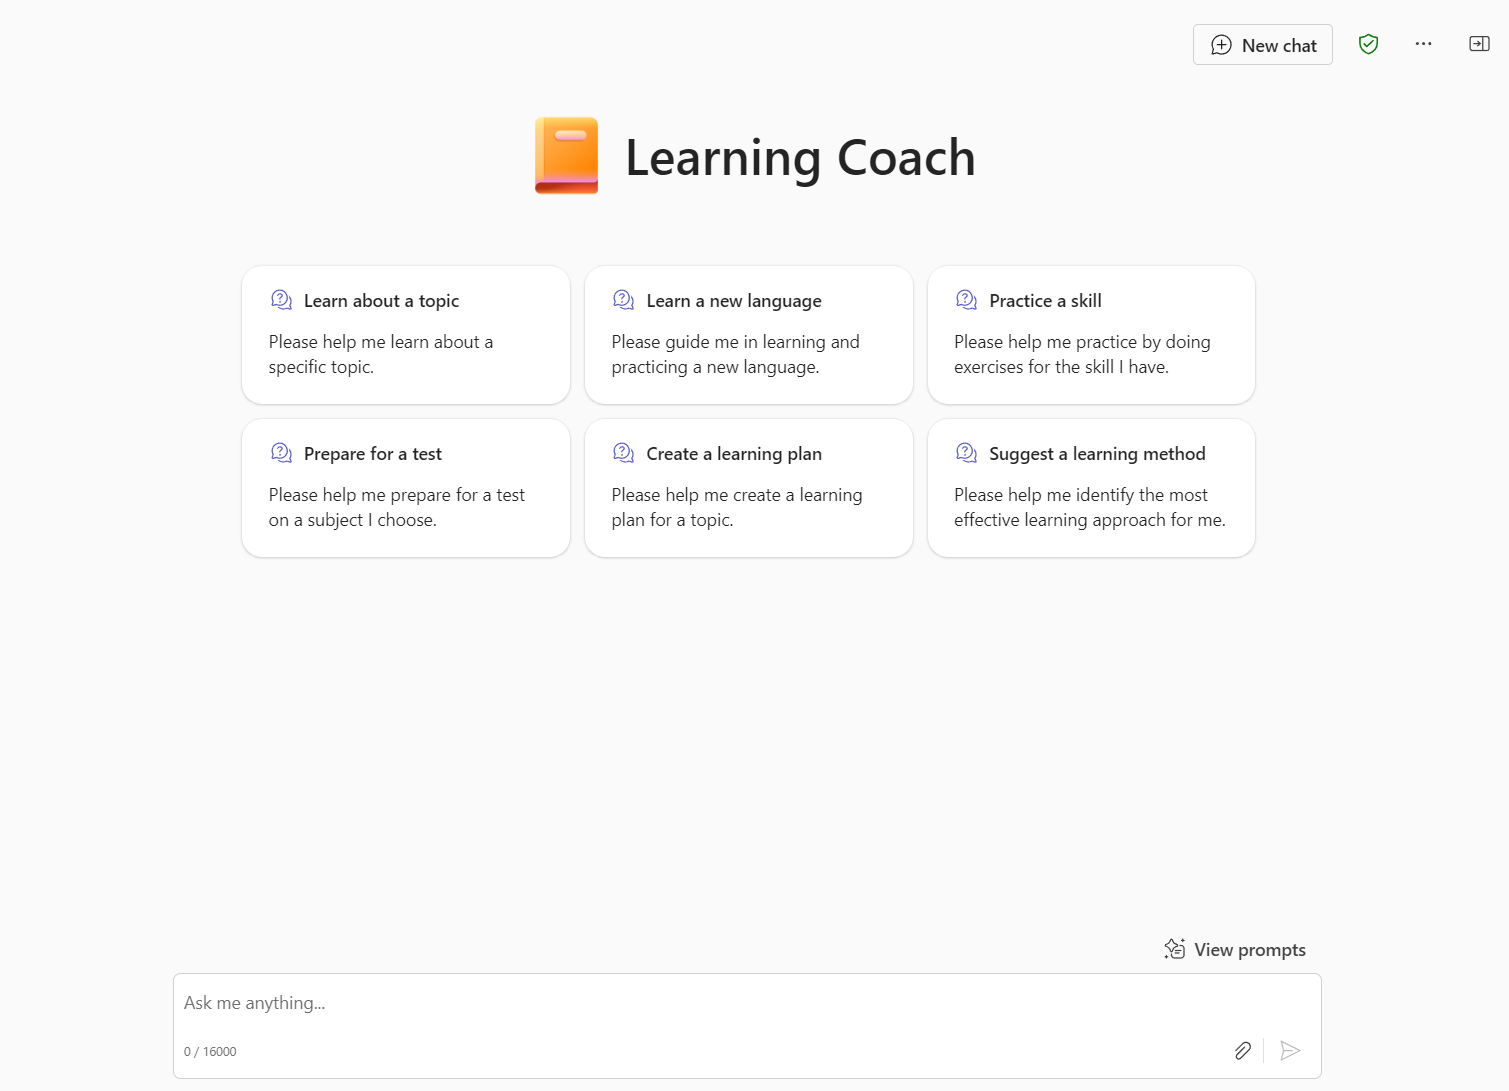Expand the side panel with arrow icon
The width and height of the screenshot is (1509, 1091).
1479,44
